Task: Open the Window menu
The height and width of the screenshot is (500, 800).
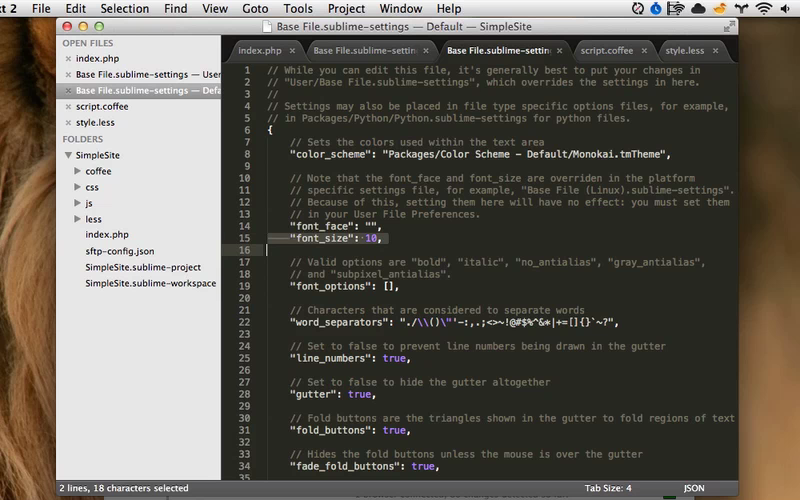Action: click(401, 9)
